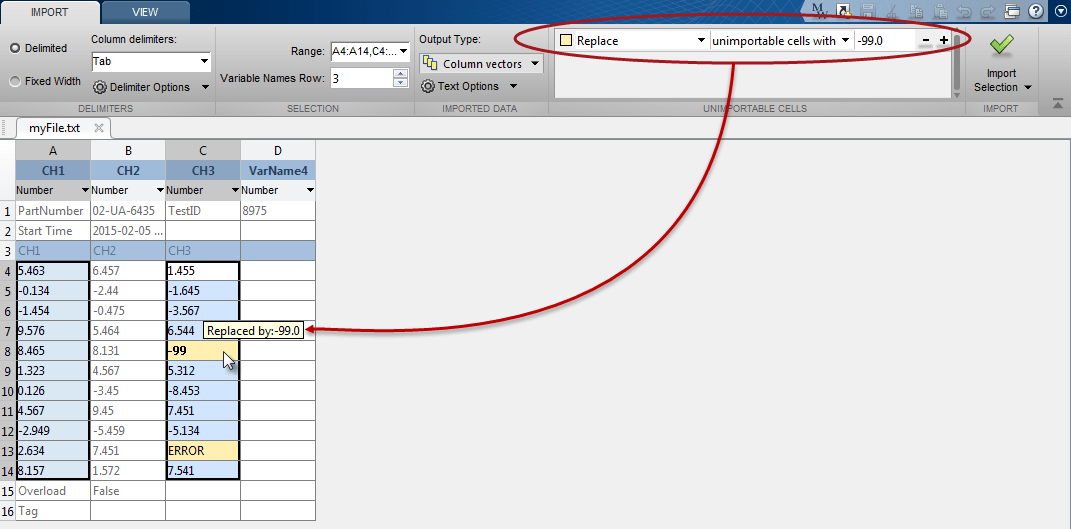The width and height of the screenshot is (1071, 529).
Task: Click the circled down-arrow toolstrip options icon
Action: [1060, 10]
